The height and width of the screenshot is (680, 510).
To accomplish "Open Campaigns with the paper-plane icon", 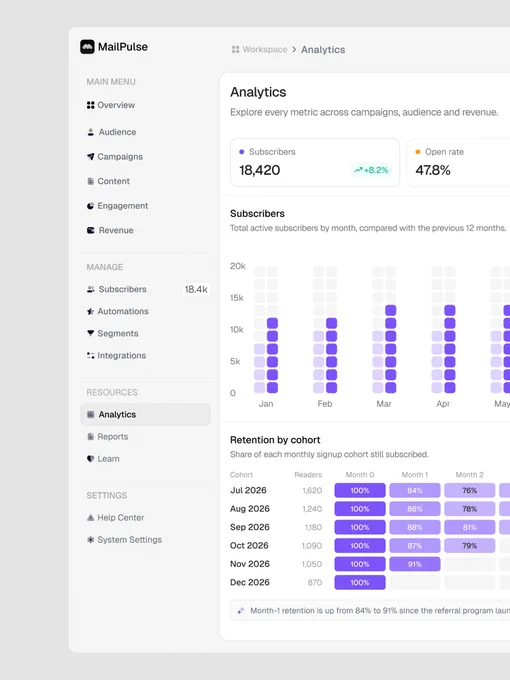I will [x=90, y=157].
